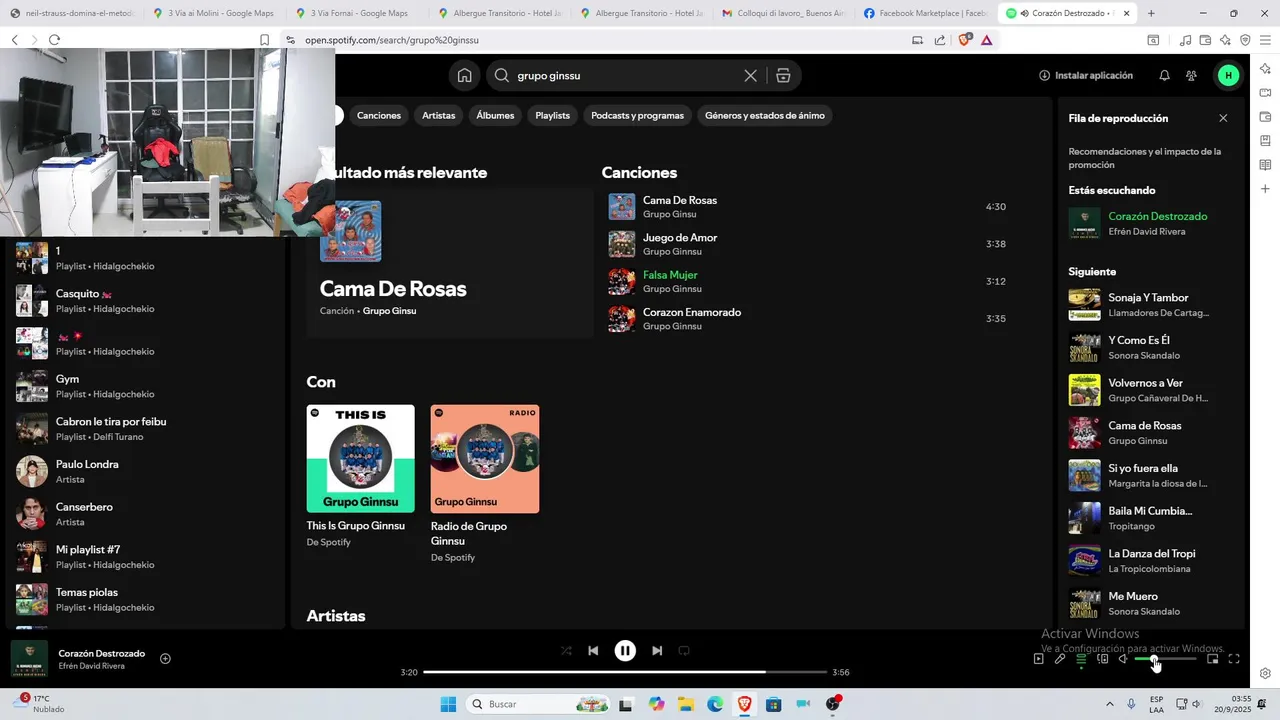Open Paulo Londra artist in library

(x=145, y=471)
